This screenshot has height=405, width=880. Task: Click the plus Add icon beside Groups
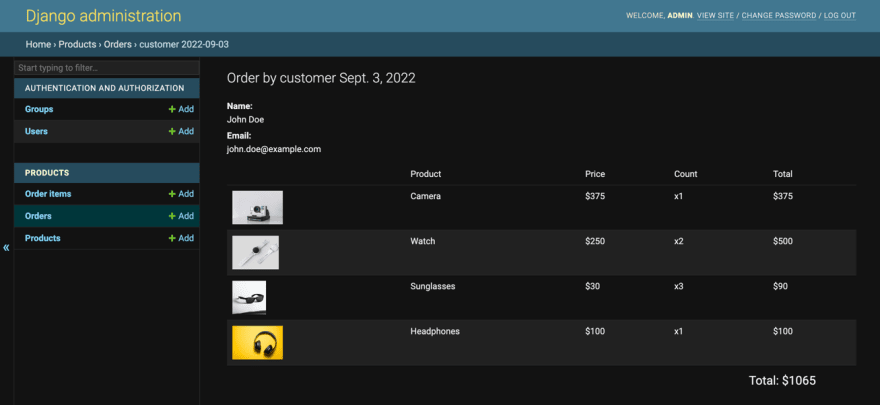172,109
